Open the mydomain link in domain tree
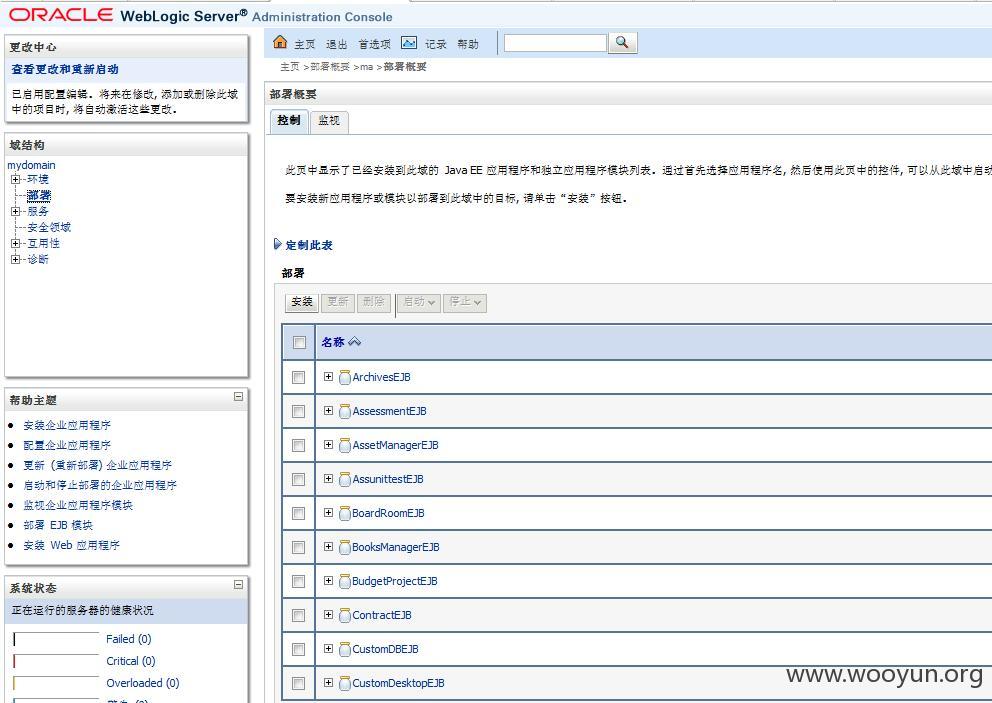 [x=32, y=165]
